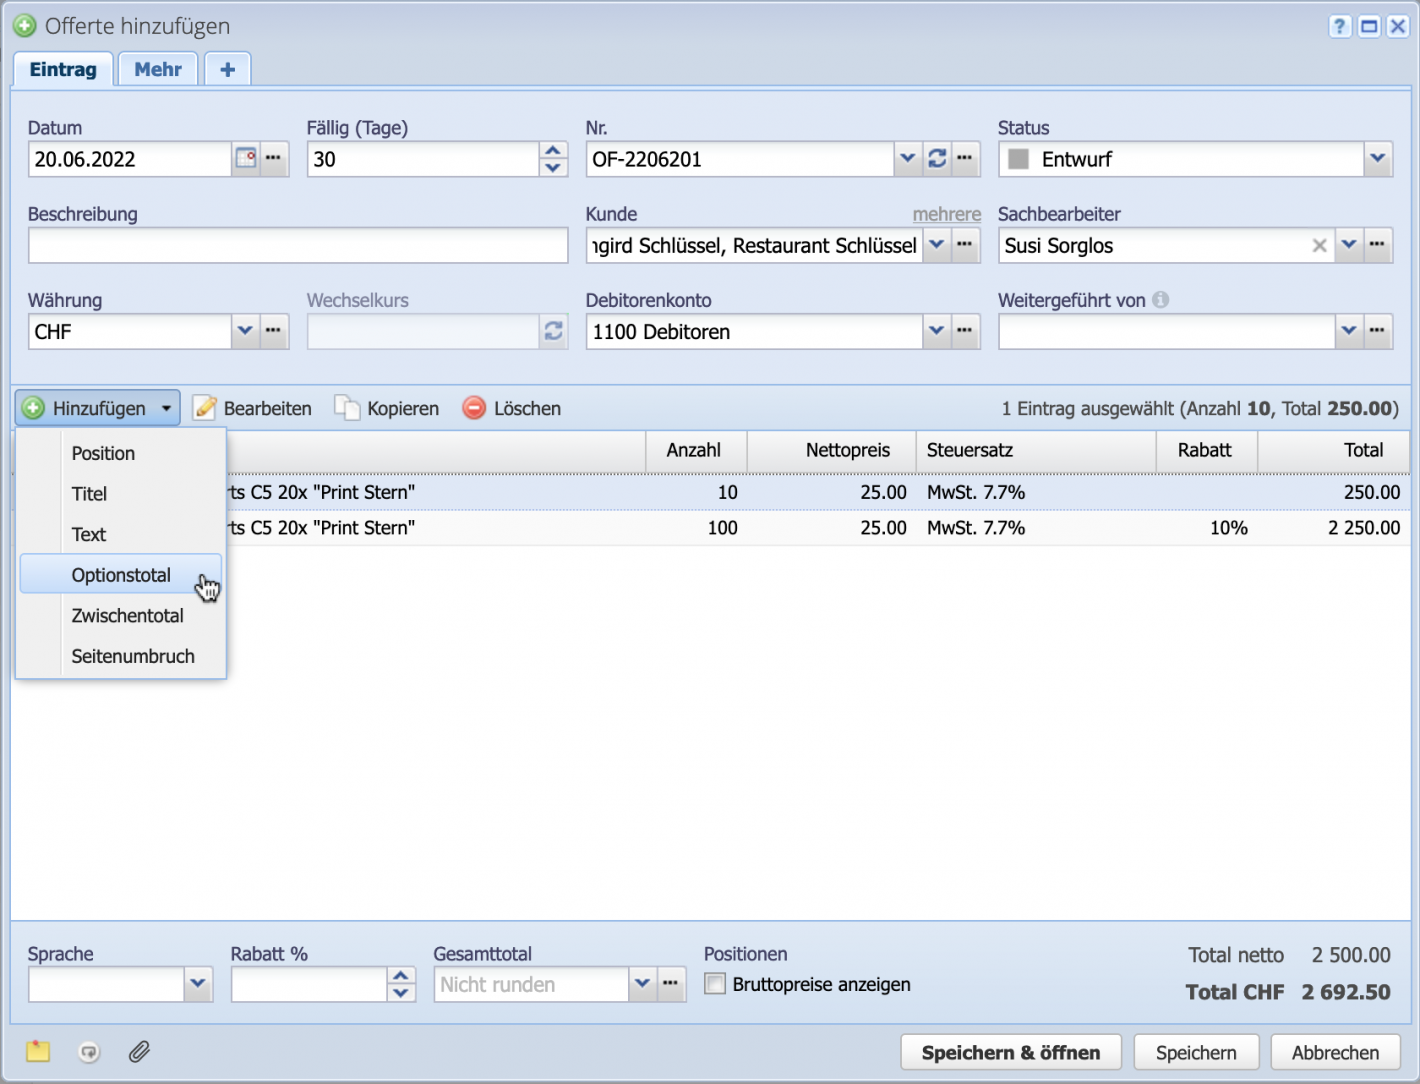Click the Kopieren copy icon
Image resolution: width=1420 pixels, height=1084 pixels.
pyautogui.click(x=348, y=407)
